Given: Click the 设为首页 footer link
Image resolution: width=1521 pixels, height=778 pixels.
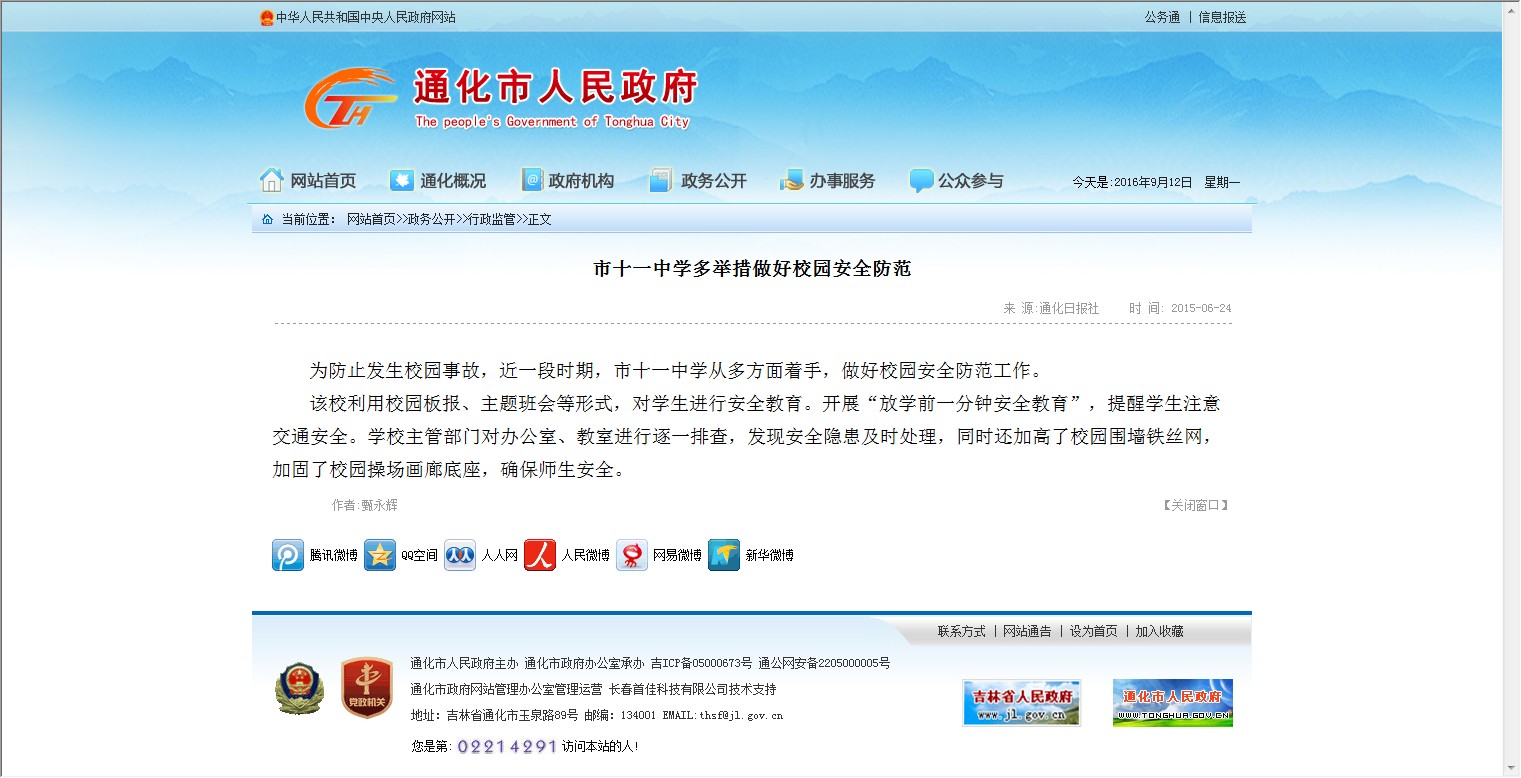Looking at the screenshot, I should [1093, 631].
